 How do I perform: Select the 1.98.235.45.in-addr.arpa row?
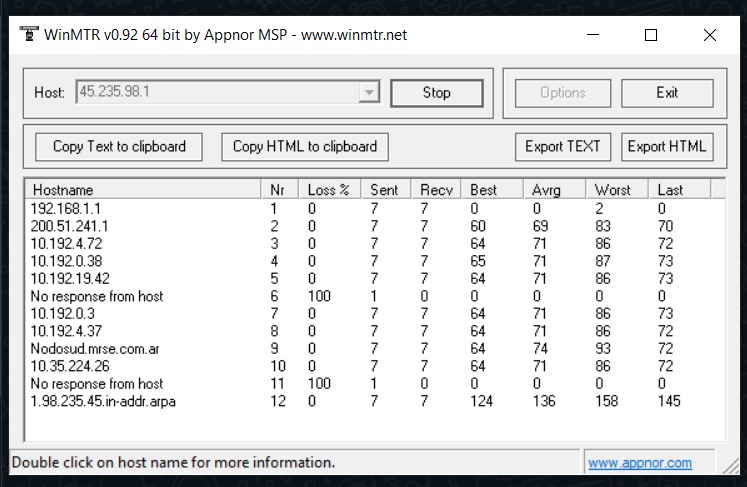(374, 401)
